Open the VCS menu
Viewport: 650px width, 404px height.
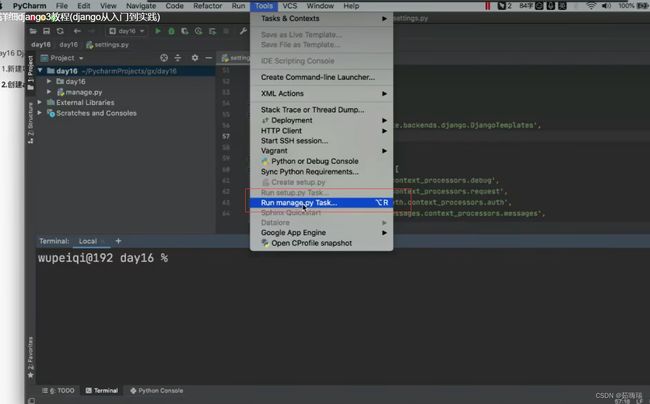(x=290, y=6)
